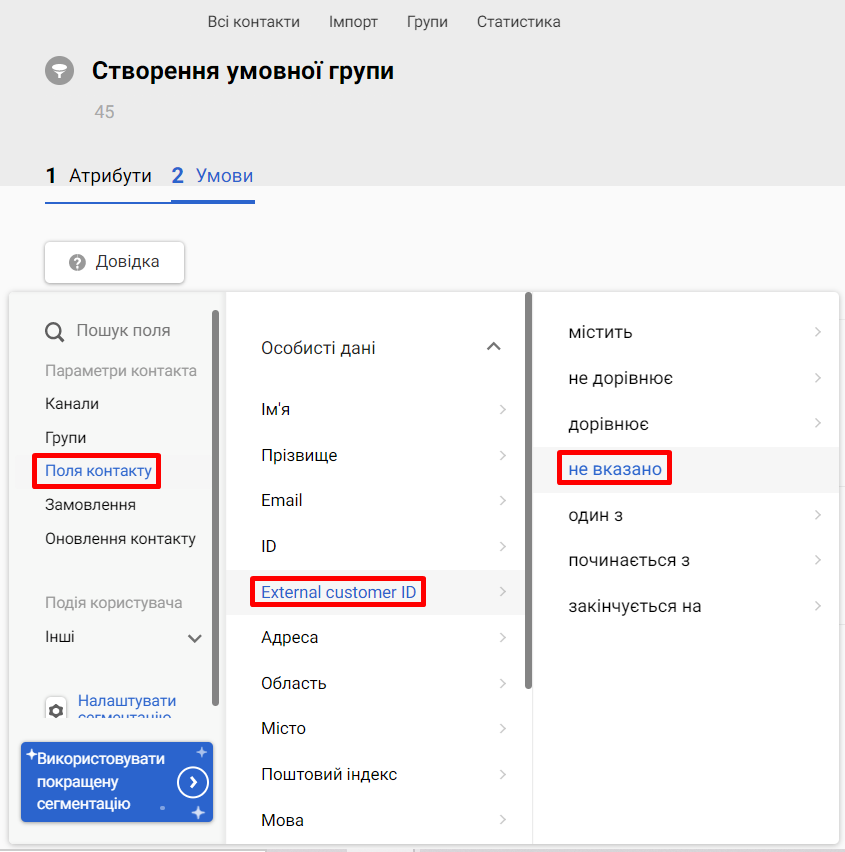Click the round arrow icon on blue banner
845x852 pixels.
(193, 782)
